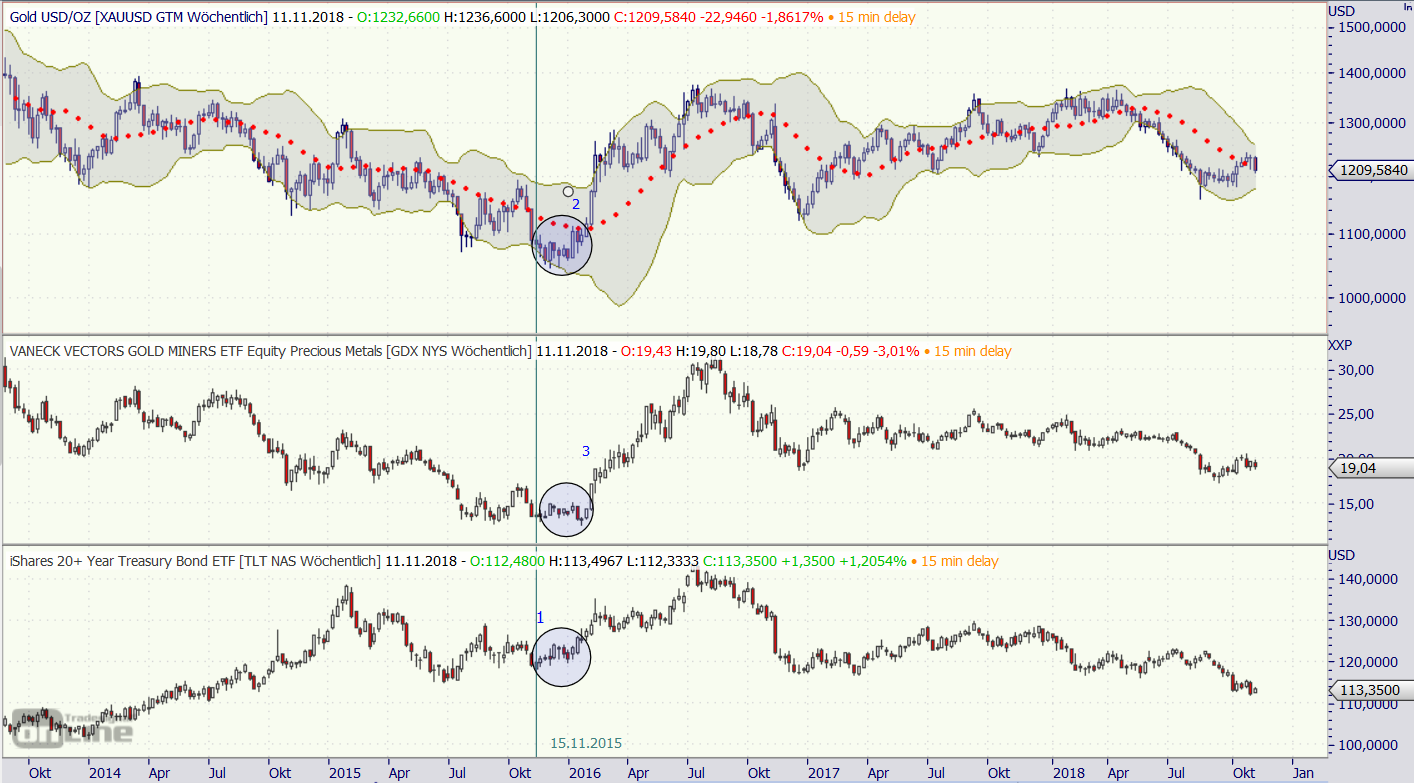Click the GDX open value O:19,43
The image size is (1414, 783).
pos(647,351)
